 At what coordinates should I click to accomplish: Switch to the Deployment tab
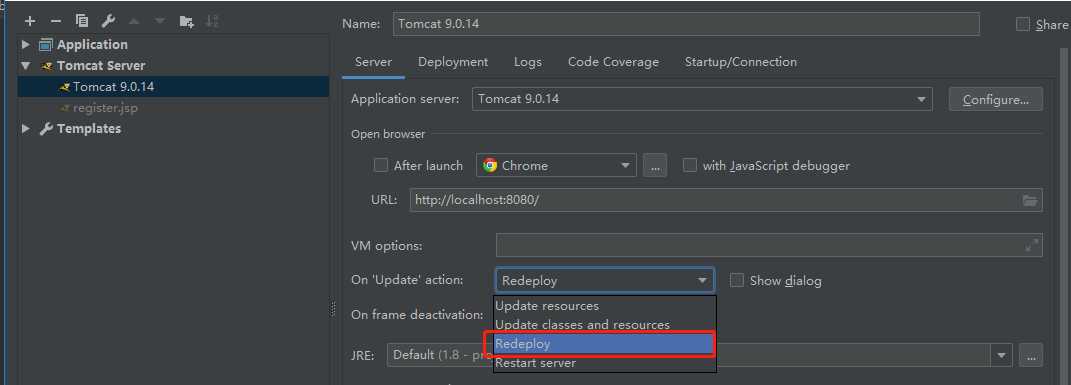click(x=453, y=62)
